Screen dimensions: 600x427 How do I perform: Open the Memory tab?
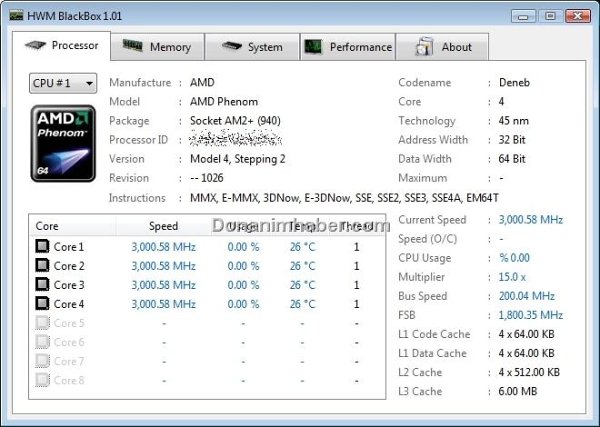[x=158, y=47]
